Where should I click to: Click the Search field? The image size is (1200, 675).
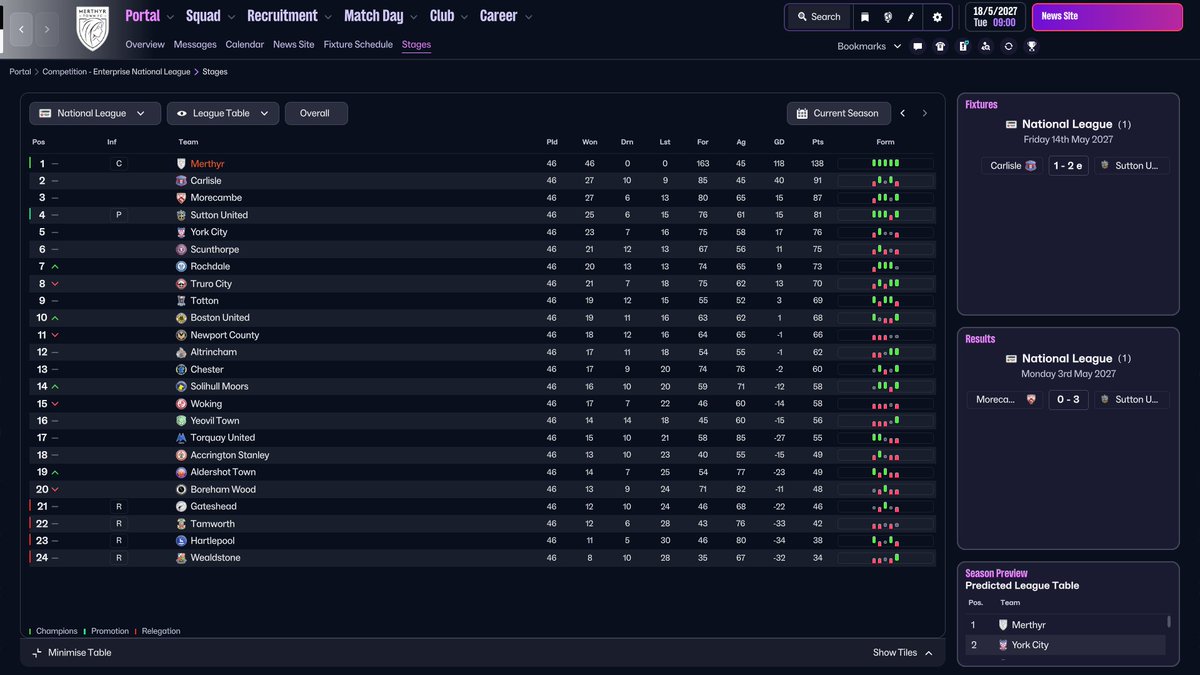point(819,17)
